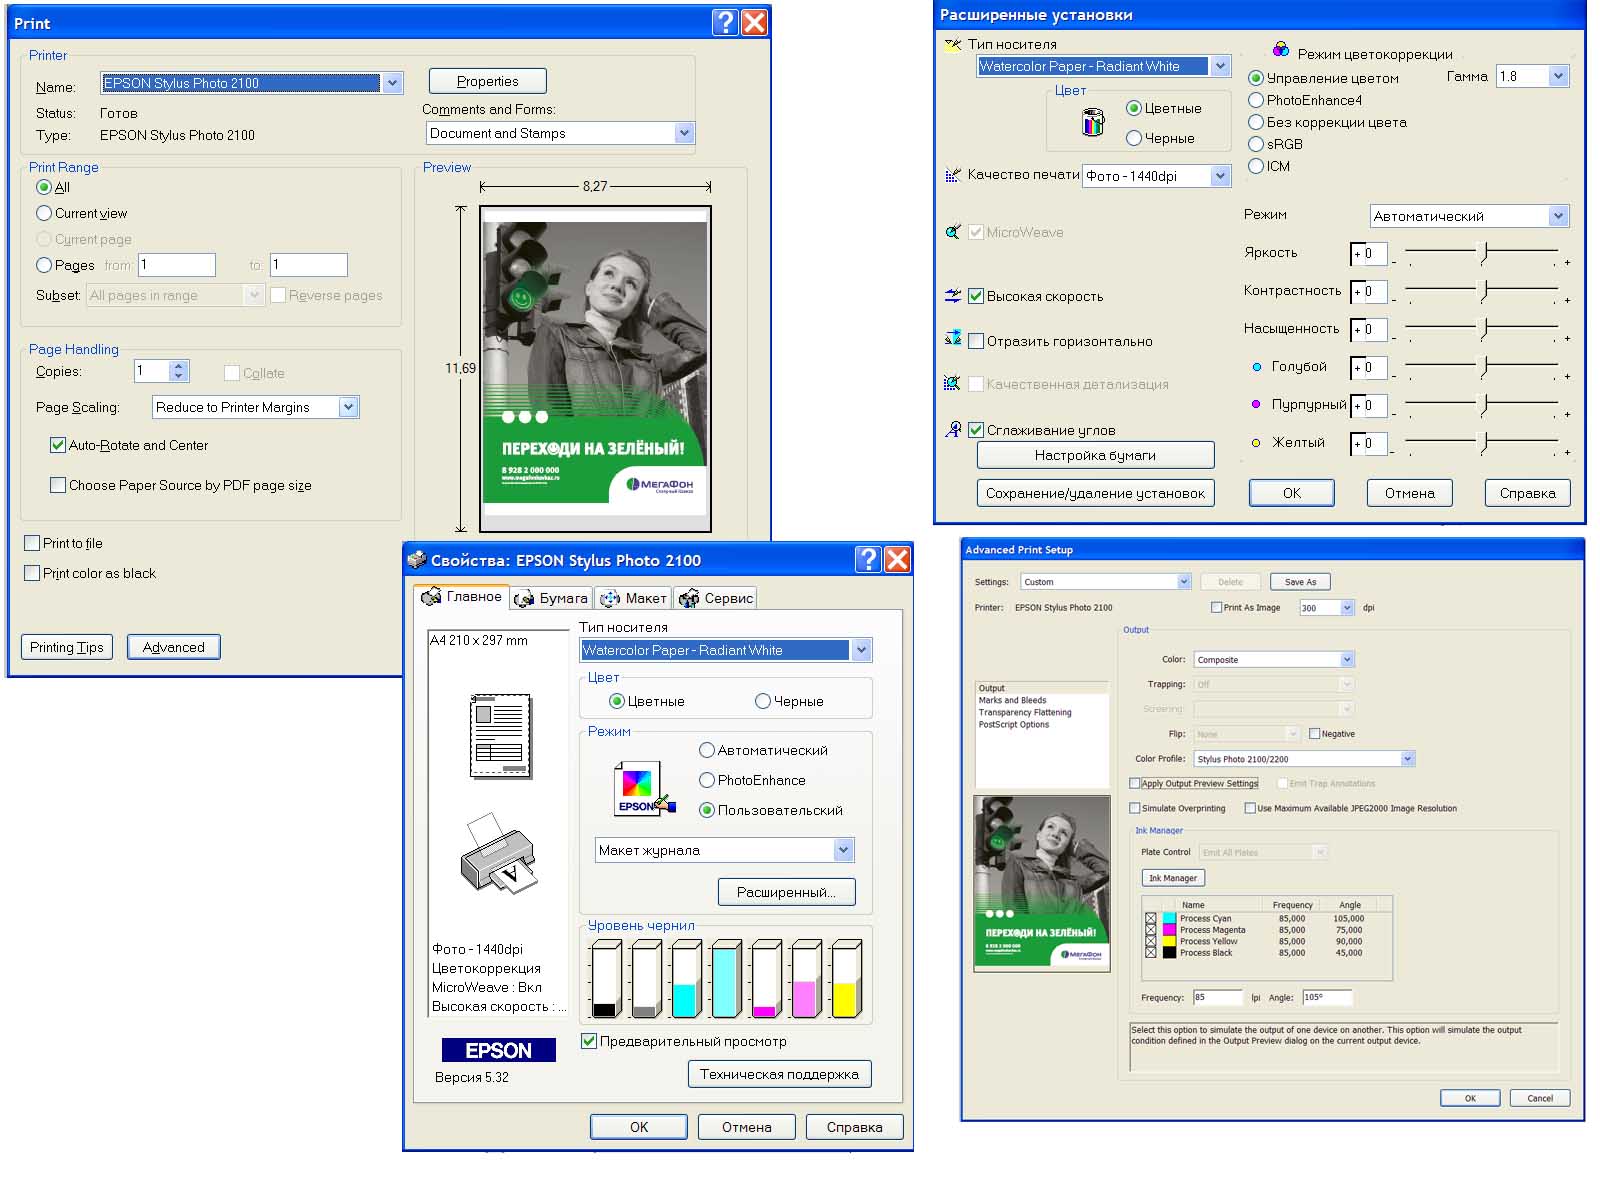Click the Желтый yellow dot icon
Viewport: 1600px width, 1200px height.
tap(1257, 443)
